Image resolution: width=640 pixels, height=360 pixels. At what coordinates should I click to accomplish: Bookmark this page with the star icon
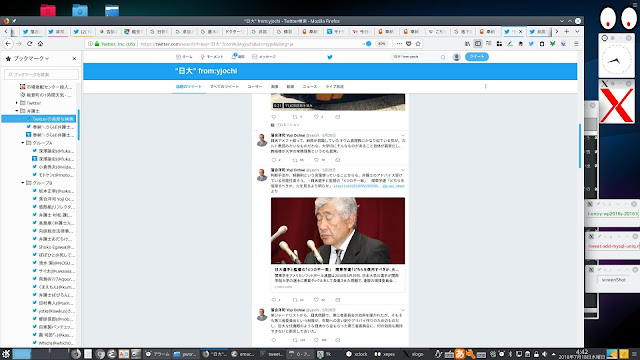pyautogui.click(x=418, y=44)
